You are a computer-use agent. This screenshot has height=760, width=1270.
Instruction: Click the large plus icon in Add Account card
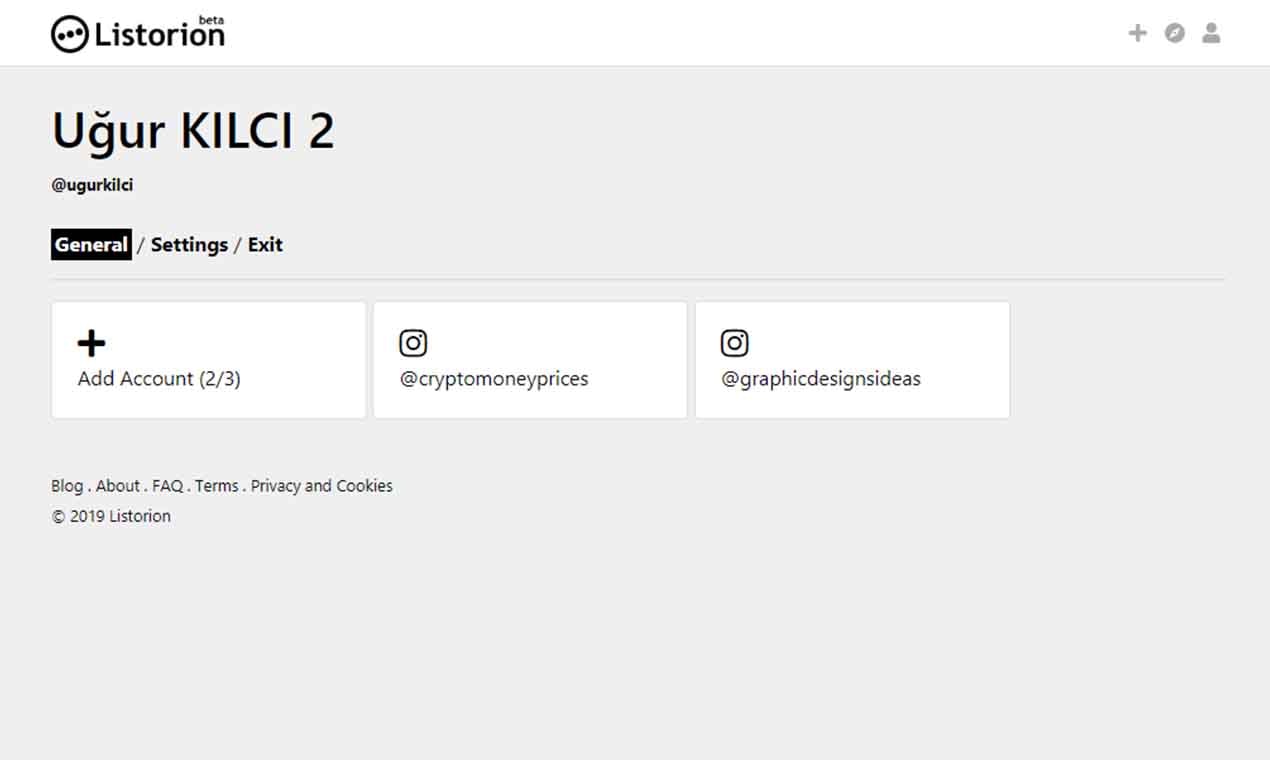[91, 343]
